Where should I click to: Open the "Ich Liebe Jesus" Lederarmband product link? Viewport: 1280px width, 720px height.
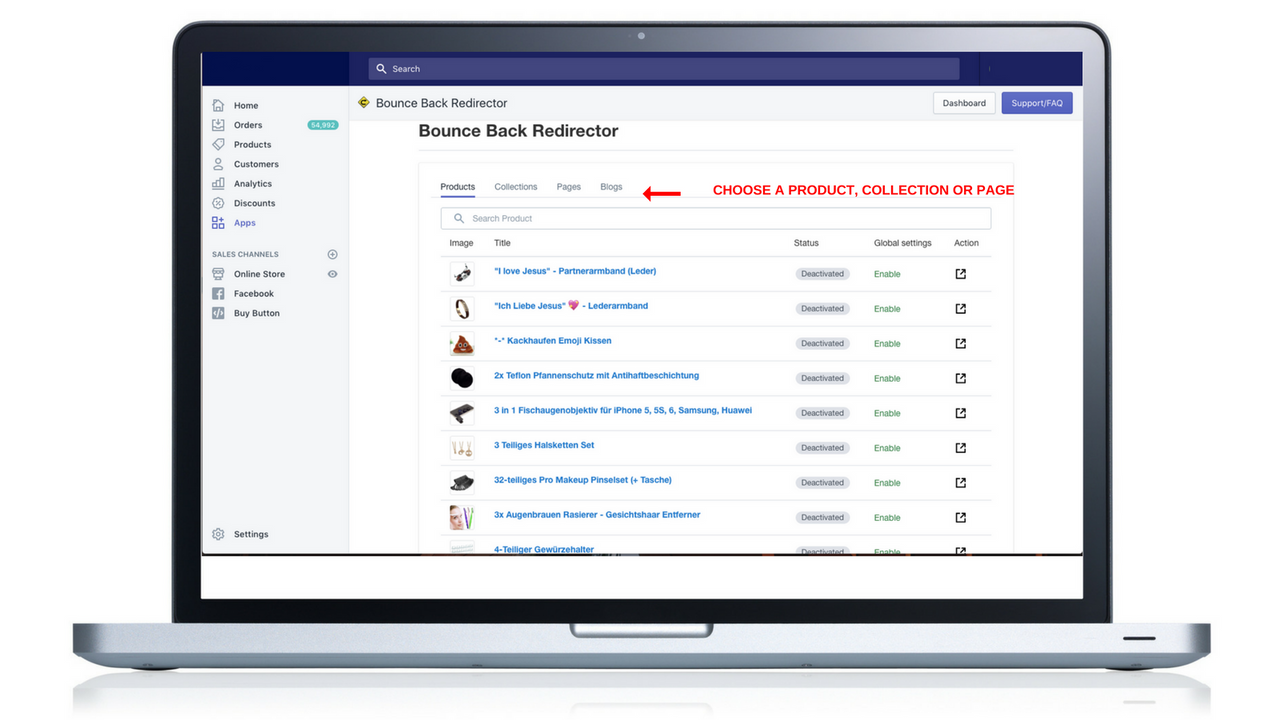pyautogui.click(x=572, y=305)
